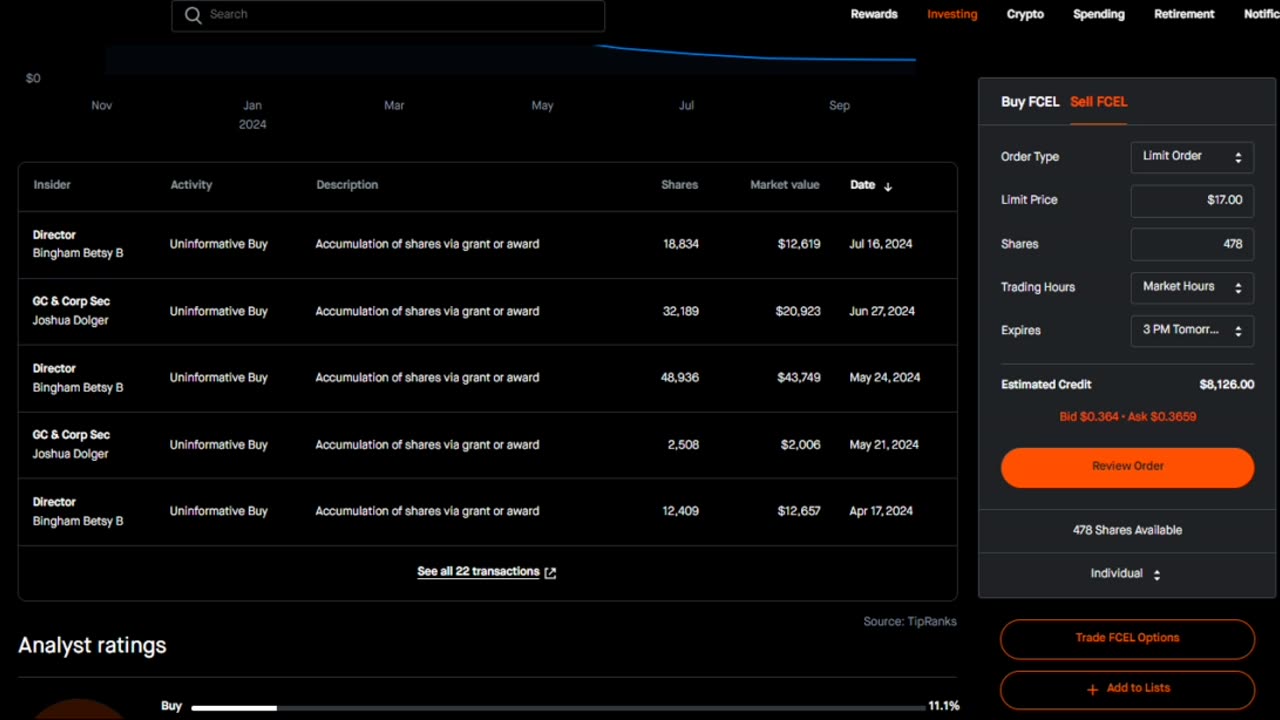Open the Expires dropdown

click(x=1192, y=330)
